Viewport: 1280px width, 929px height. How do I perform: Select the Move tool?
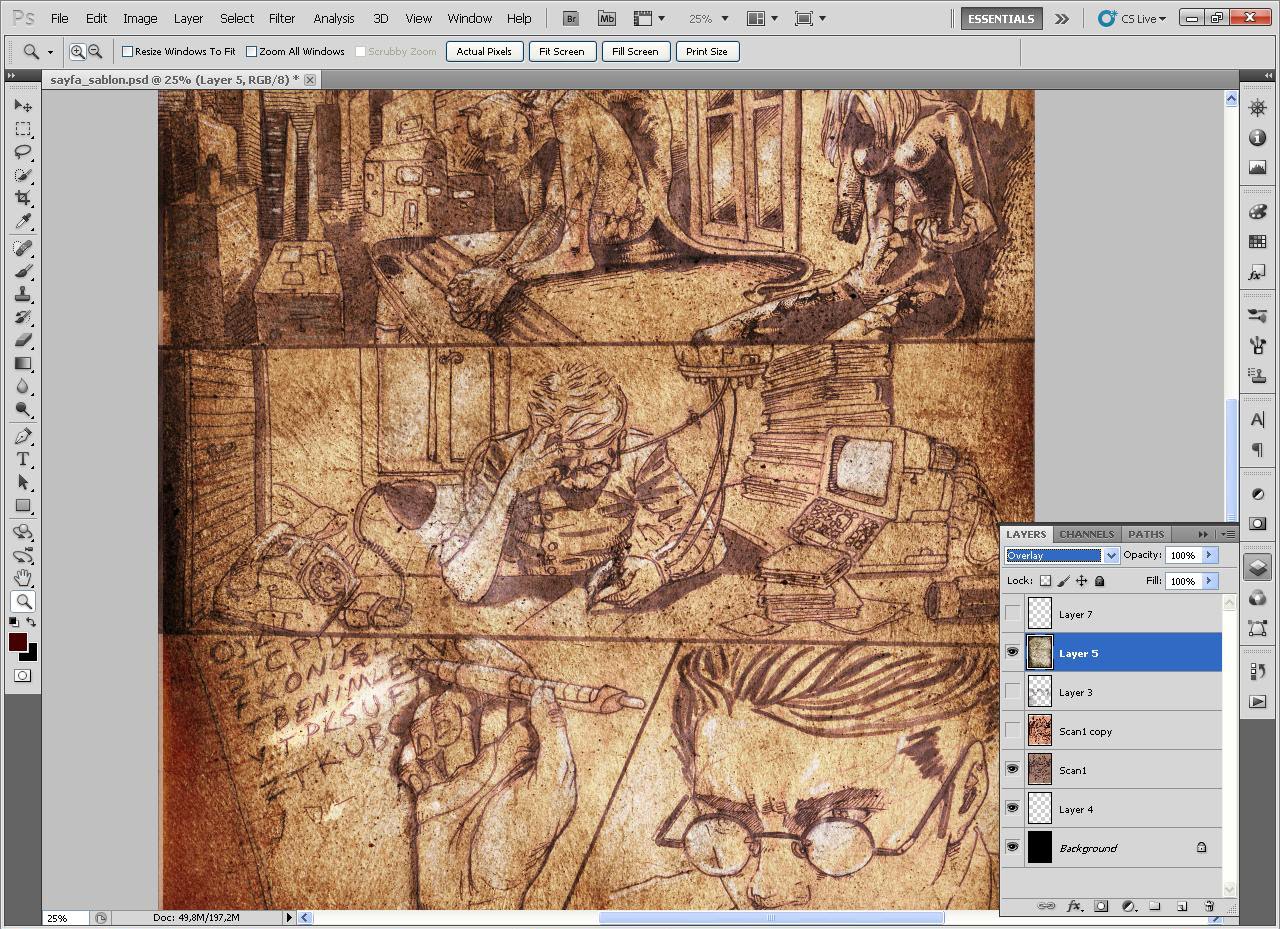pyautogui.click(x=24, y=104)
